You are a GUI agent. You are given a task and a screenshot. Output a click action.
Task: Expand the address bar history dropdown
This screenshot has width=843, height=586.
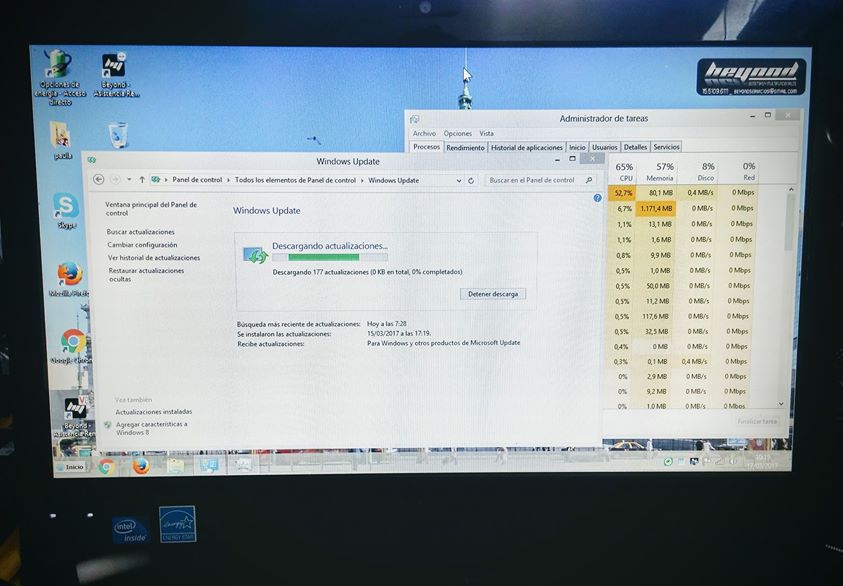[x=459, y=181]
